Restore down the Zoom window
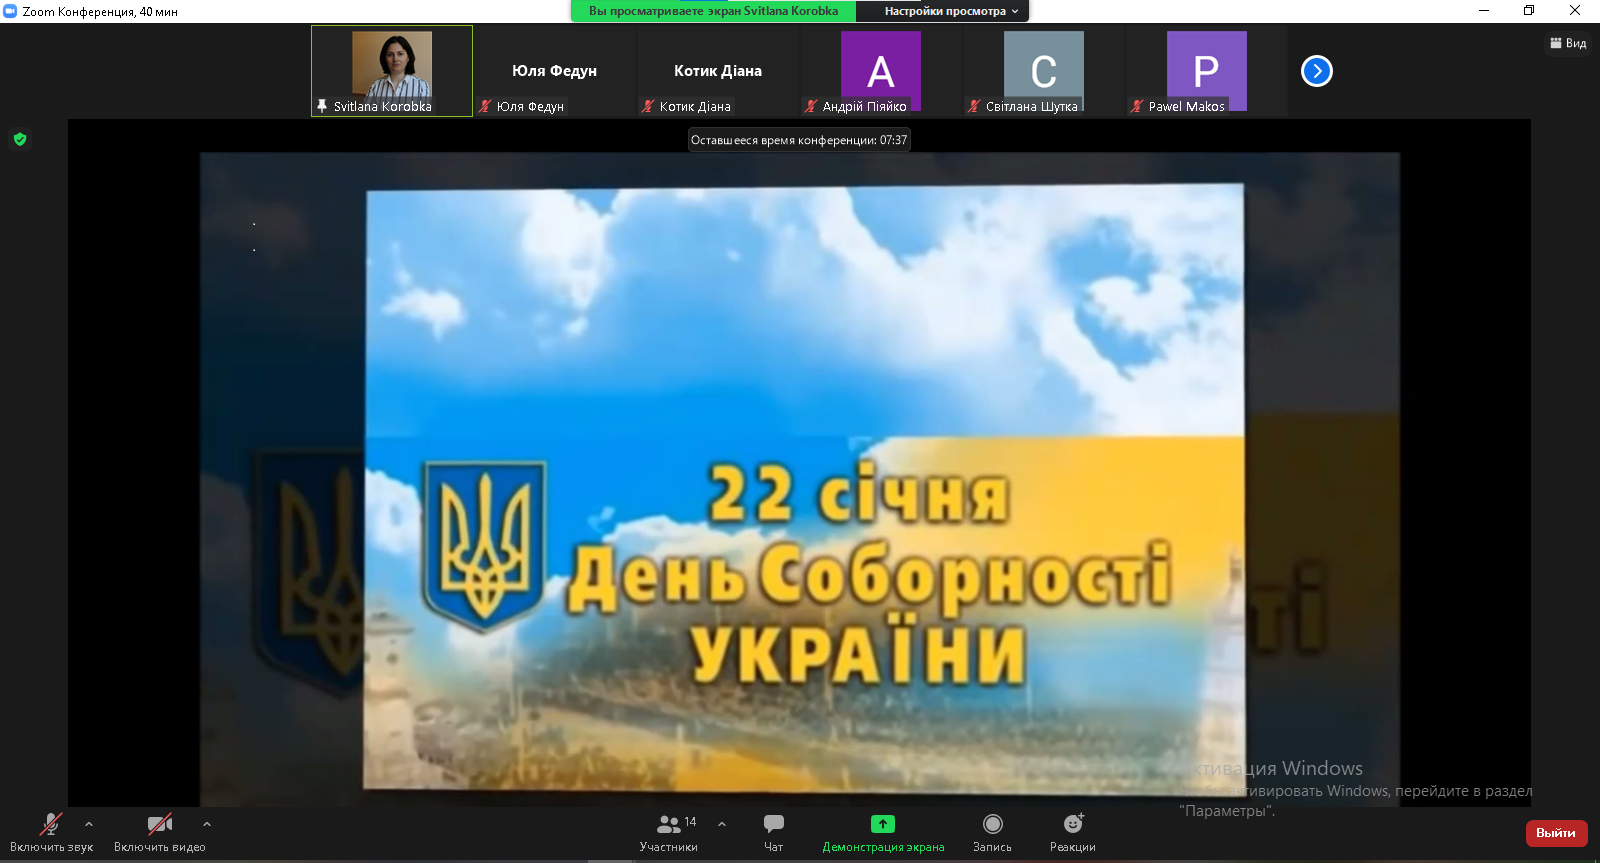The height and width of the screenshot is (863, 1600). [1529, 11]
